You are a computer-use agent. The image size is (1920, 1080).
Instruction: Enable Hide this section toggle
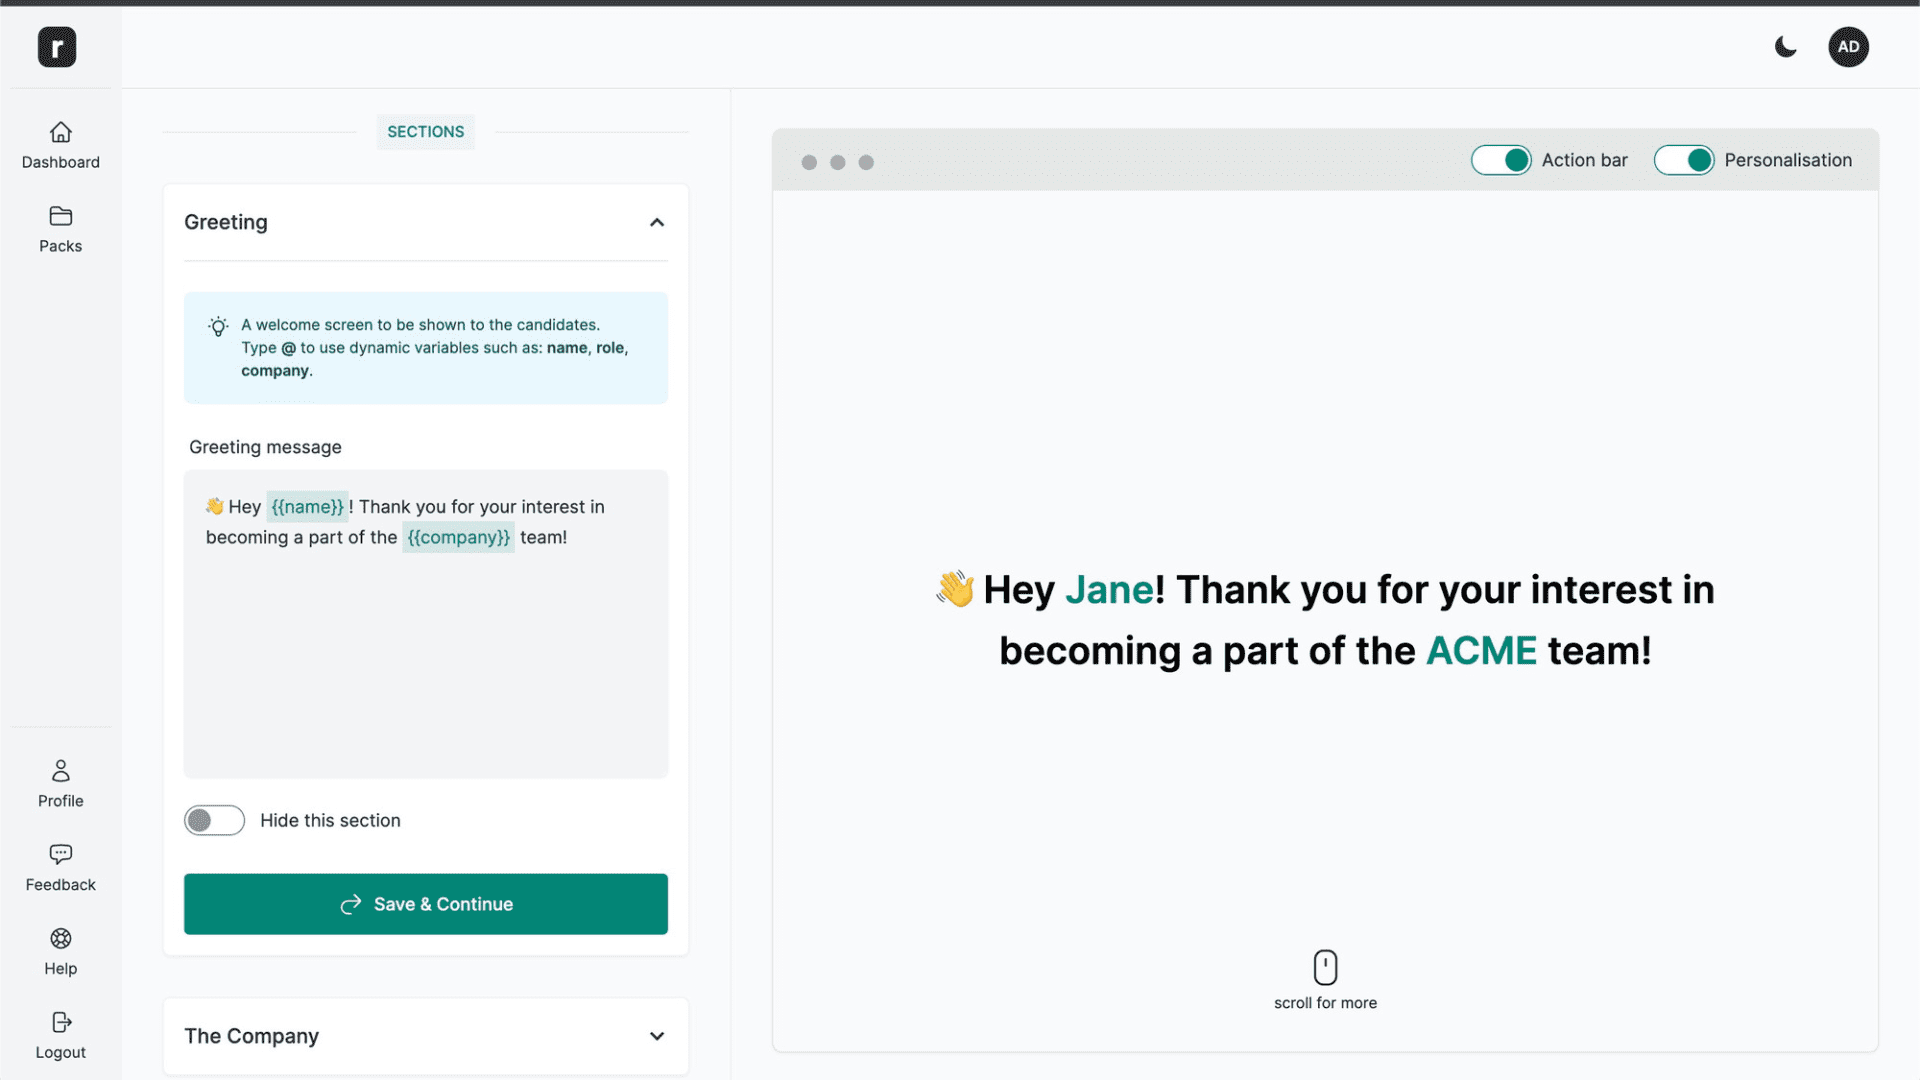(x=214, y=820)
